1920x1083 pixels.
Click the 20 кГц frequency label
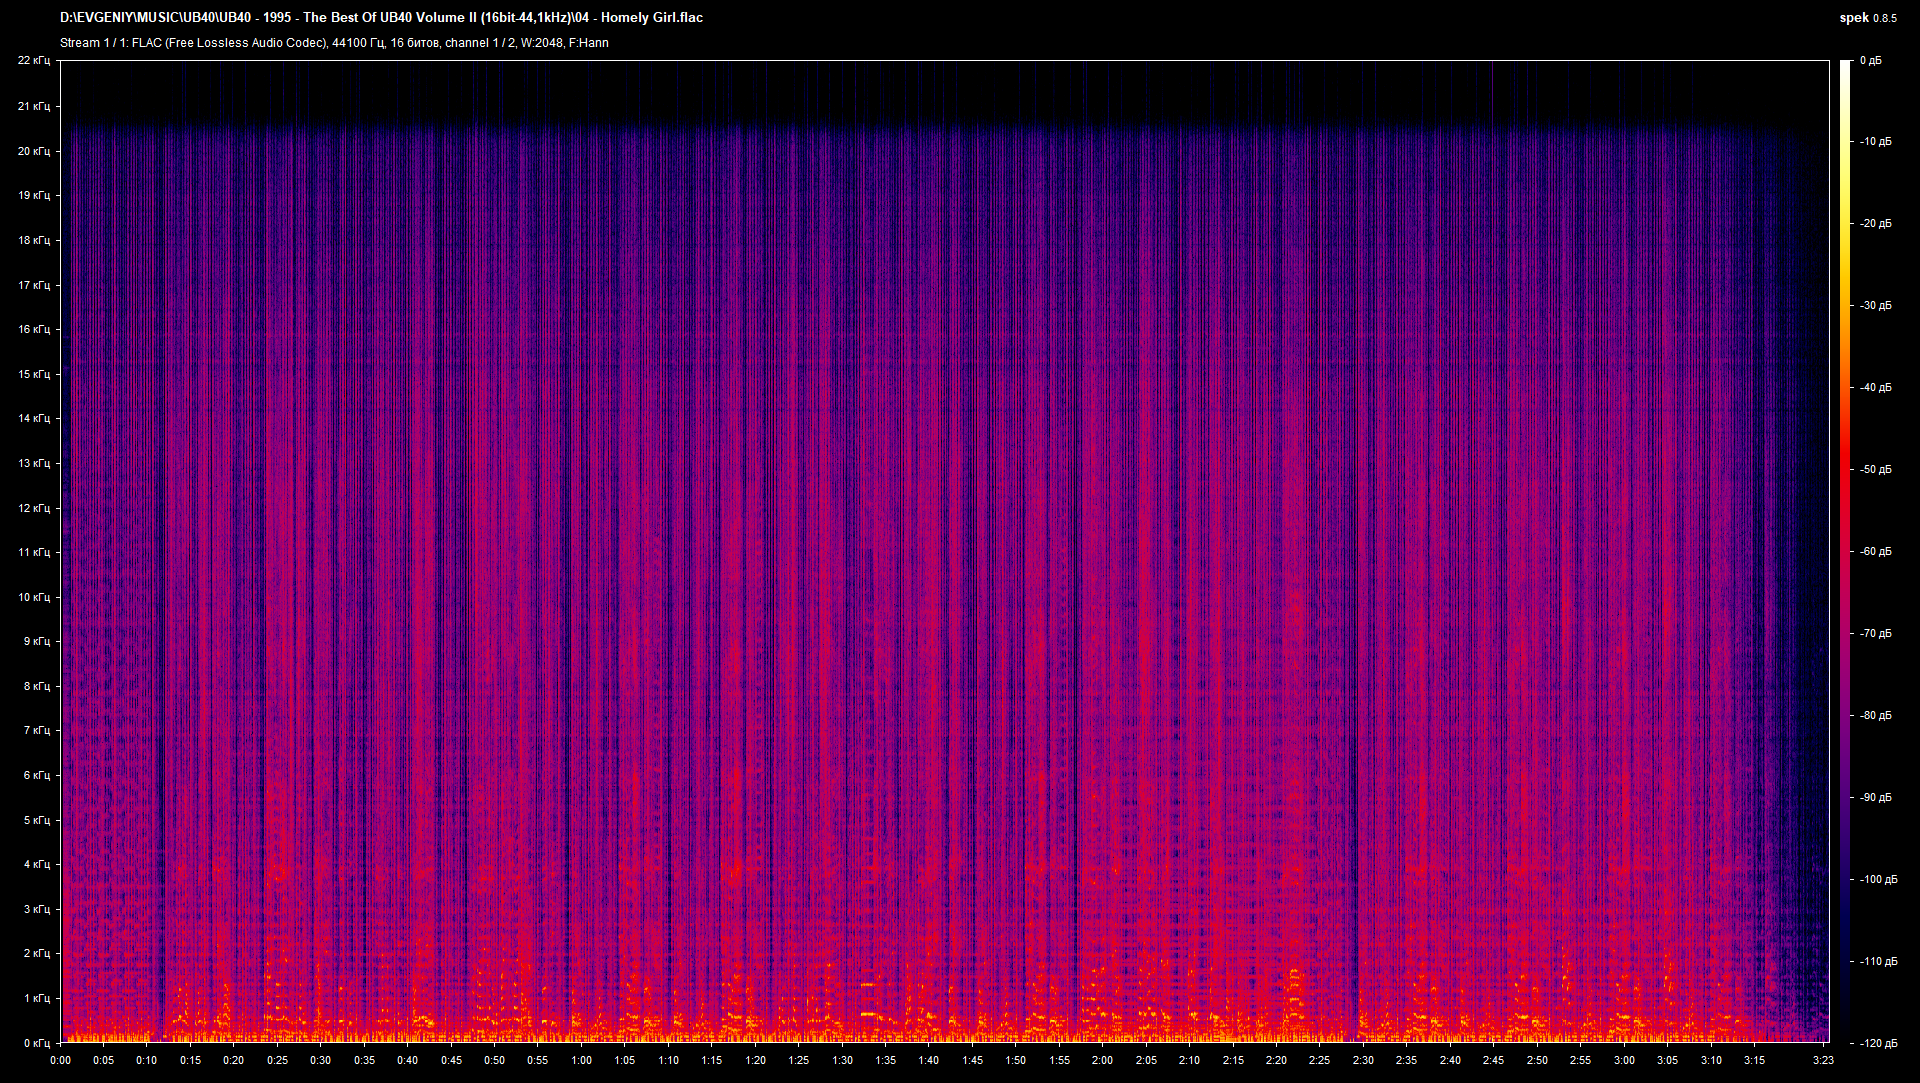34,151
